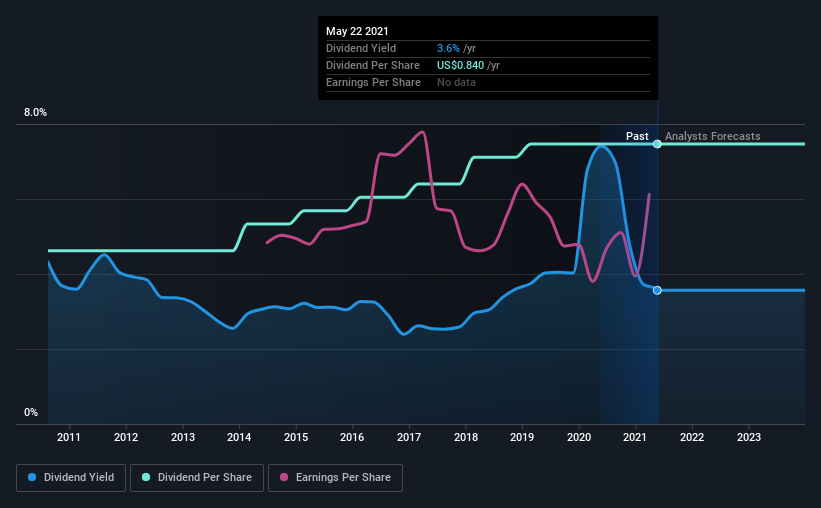Click the 2020 year label
The image size is (821, 508).
pos(579,437)
